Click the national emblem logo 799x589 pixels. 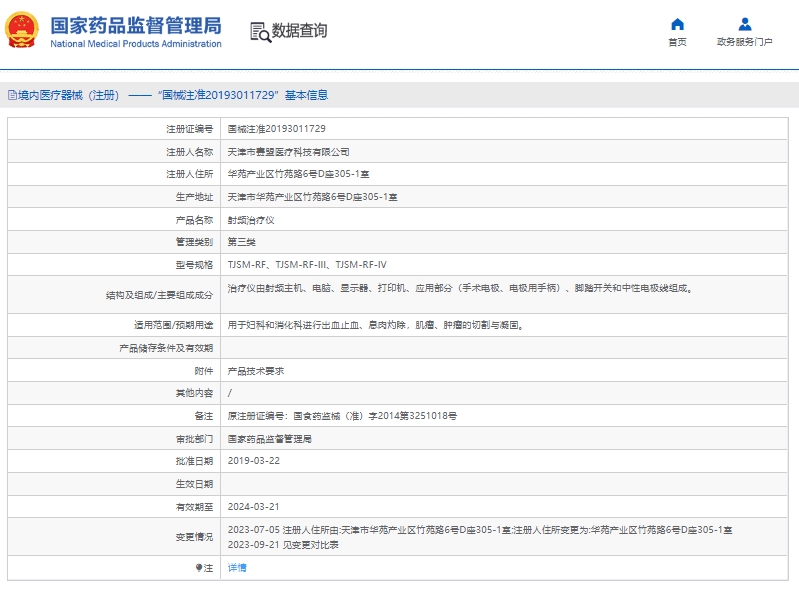click(21, 30)
